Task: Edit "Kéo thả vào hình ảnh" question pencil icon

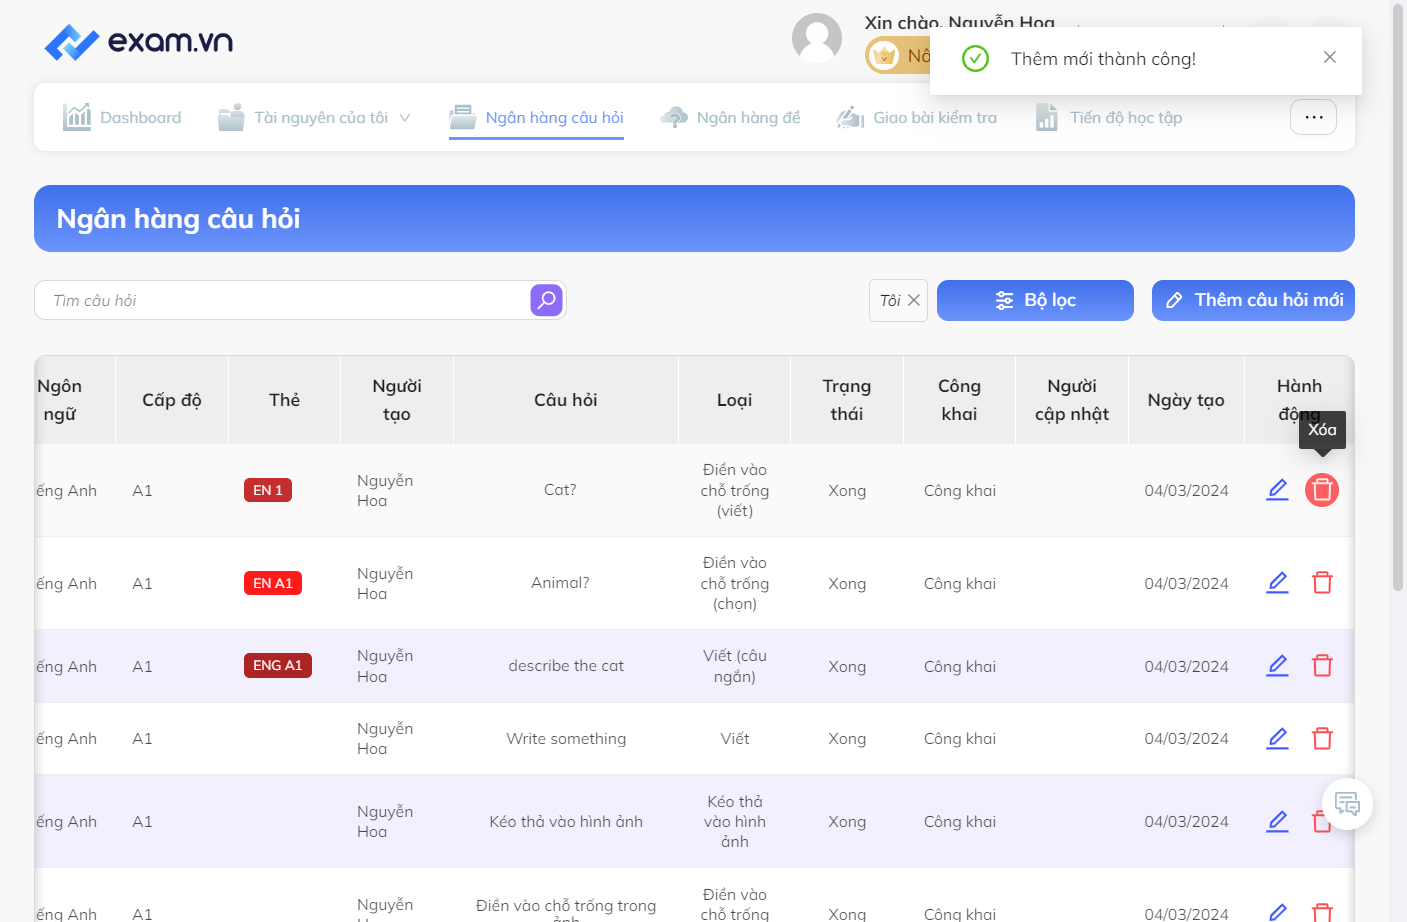Action: point(1277,822)
